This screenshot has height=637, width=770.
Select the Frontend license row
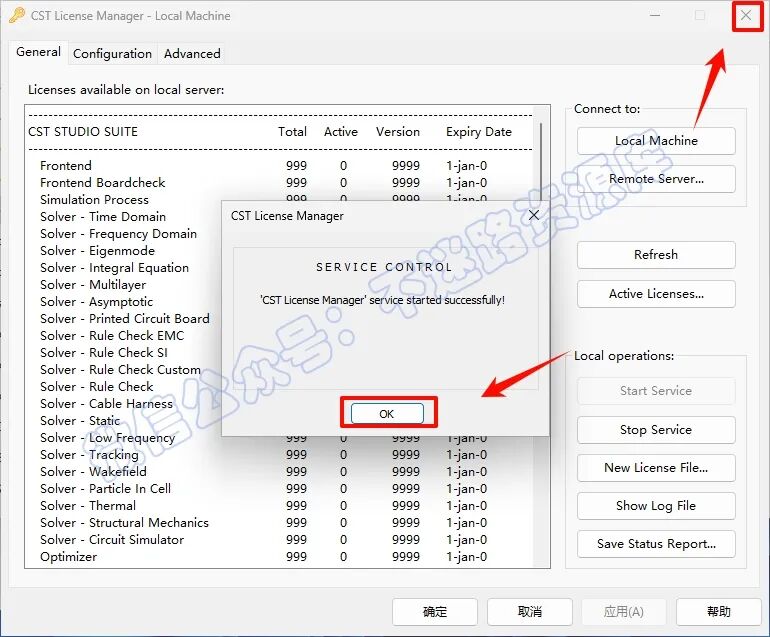[x=263, y=166]
